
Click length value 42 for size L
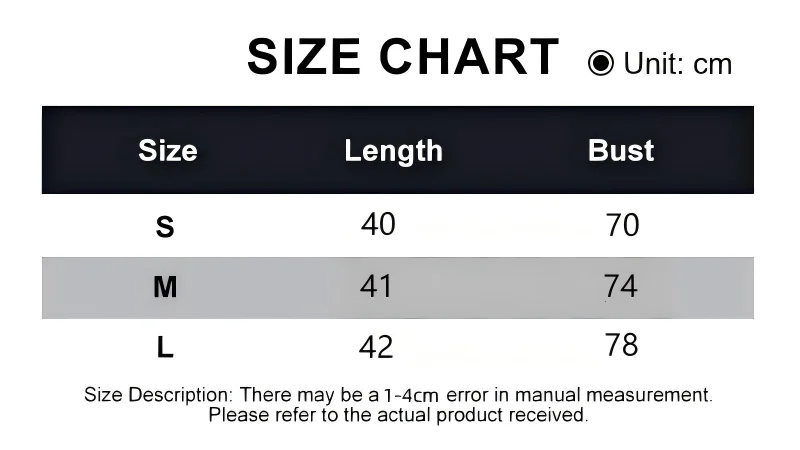376,347
